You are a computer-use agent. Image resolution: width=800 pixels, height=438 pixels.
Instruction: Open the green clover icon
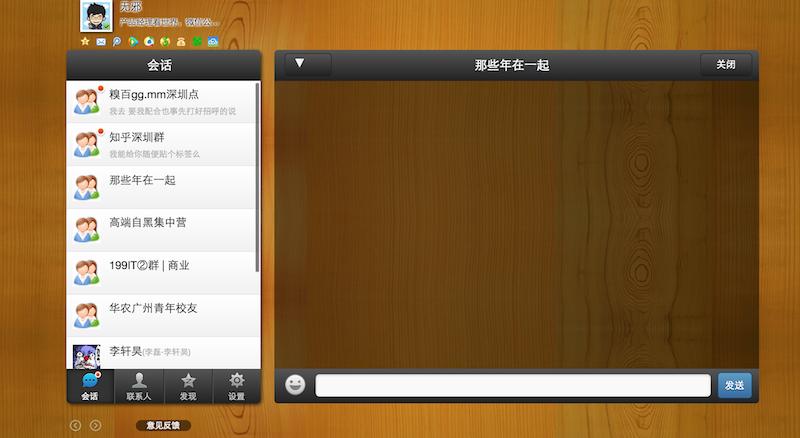197,41
